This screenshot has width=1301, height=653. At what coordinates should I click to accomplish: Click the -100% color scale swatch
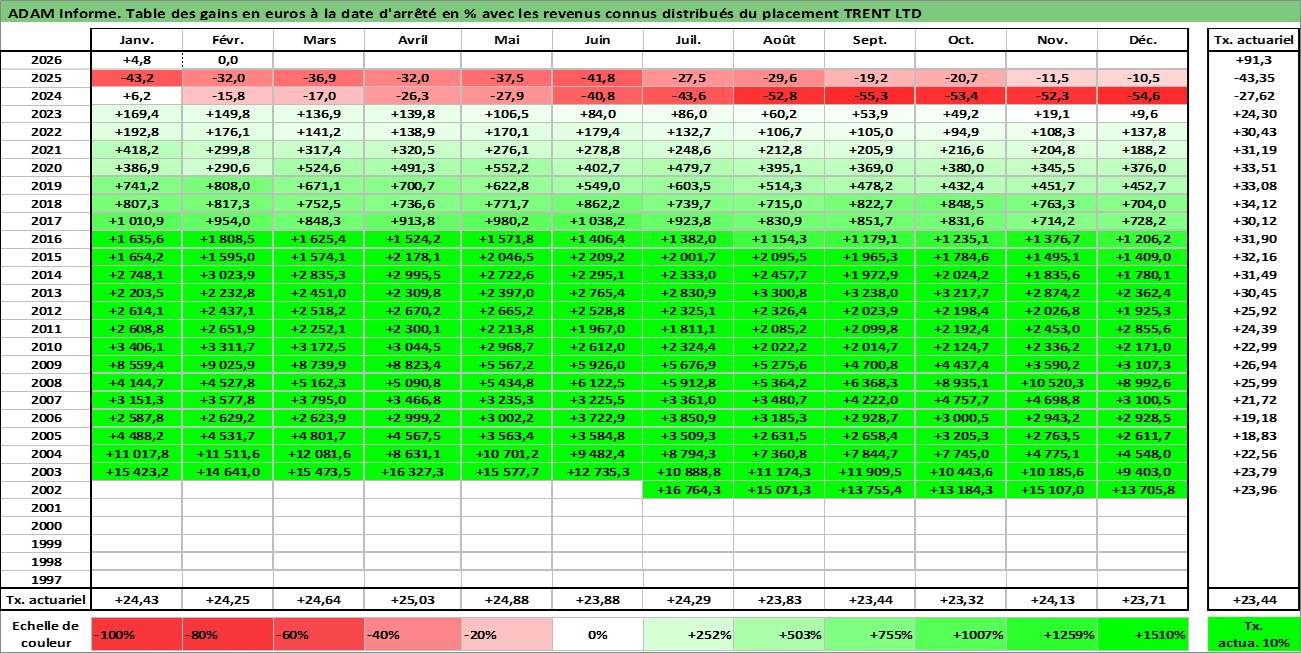click(x=136, y=634)
